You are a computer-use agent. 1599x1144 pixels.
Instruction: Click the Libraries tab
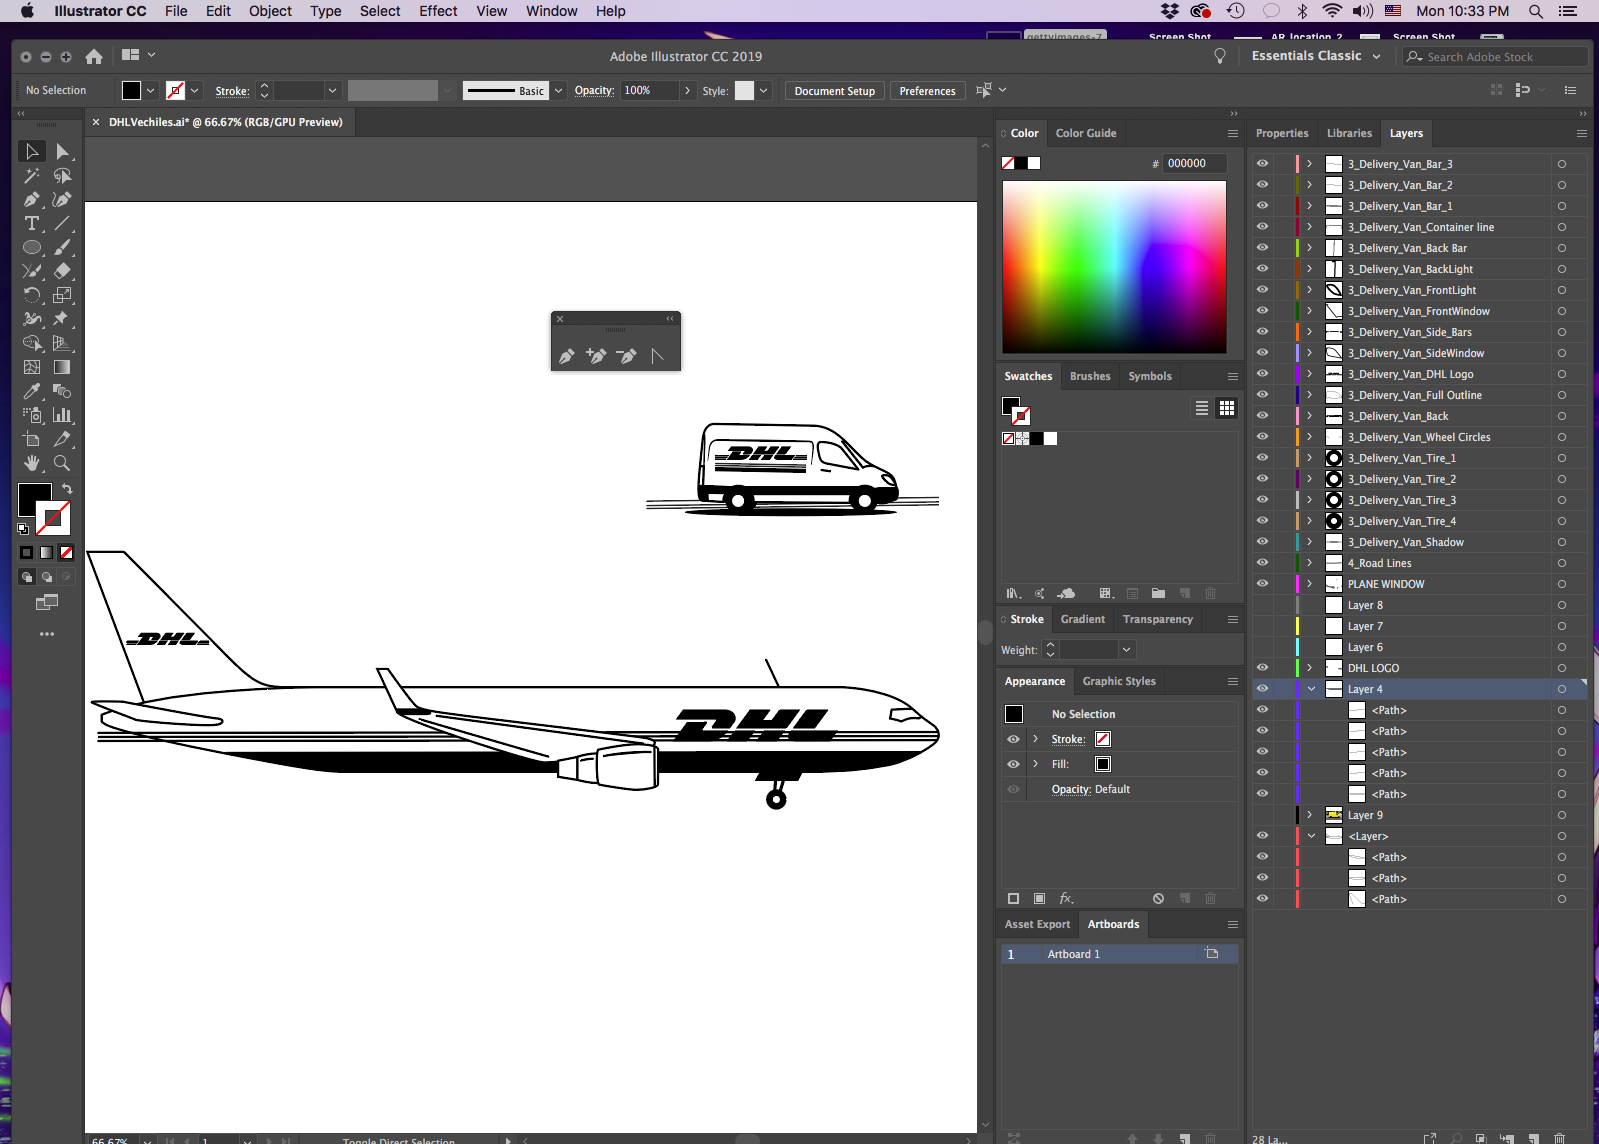tap(1349, 133)
